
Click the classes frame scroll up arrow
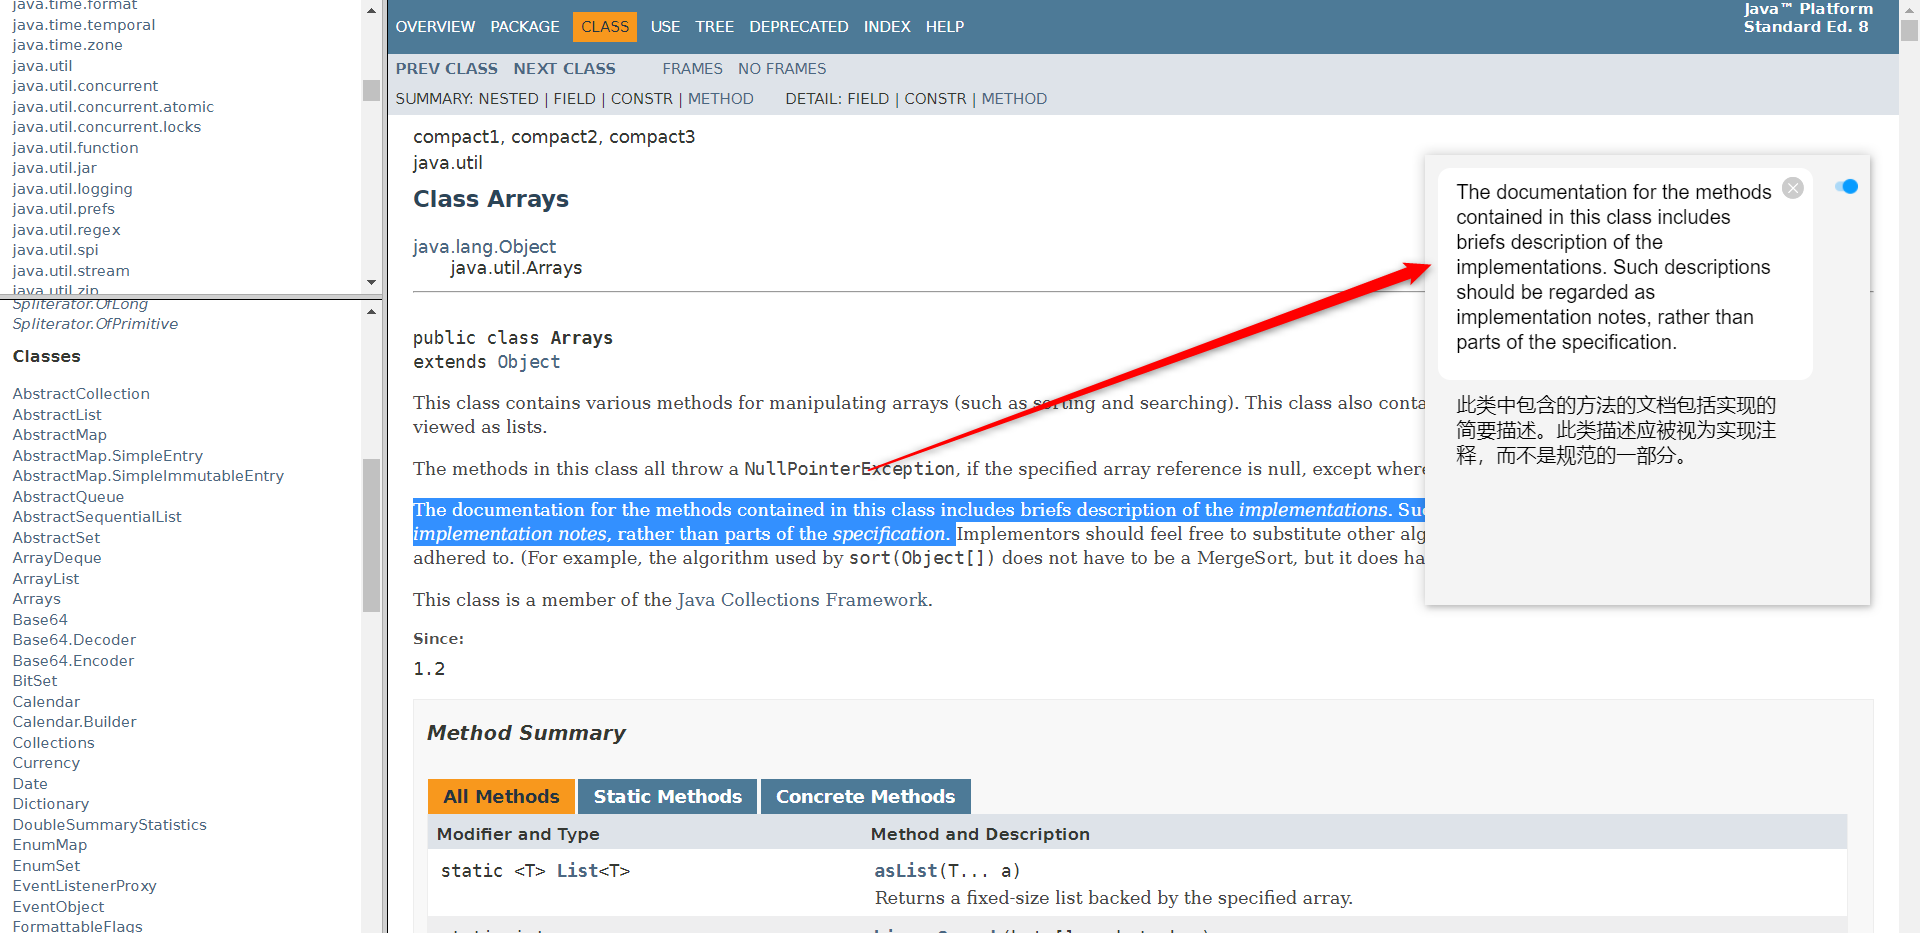(x=372, y=312)
